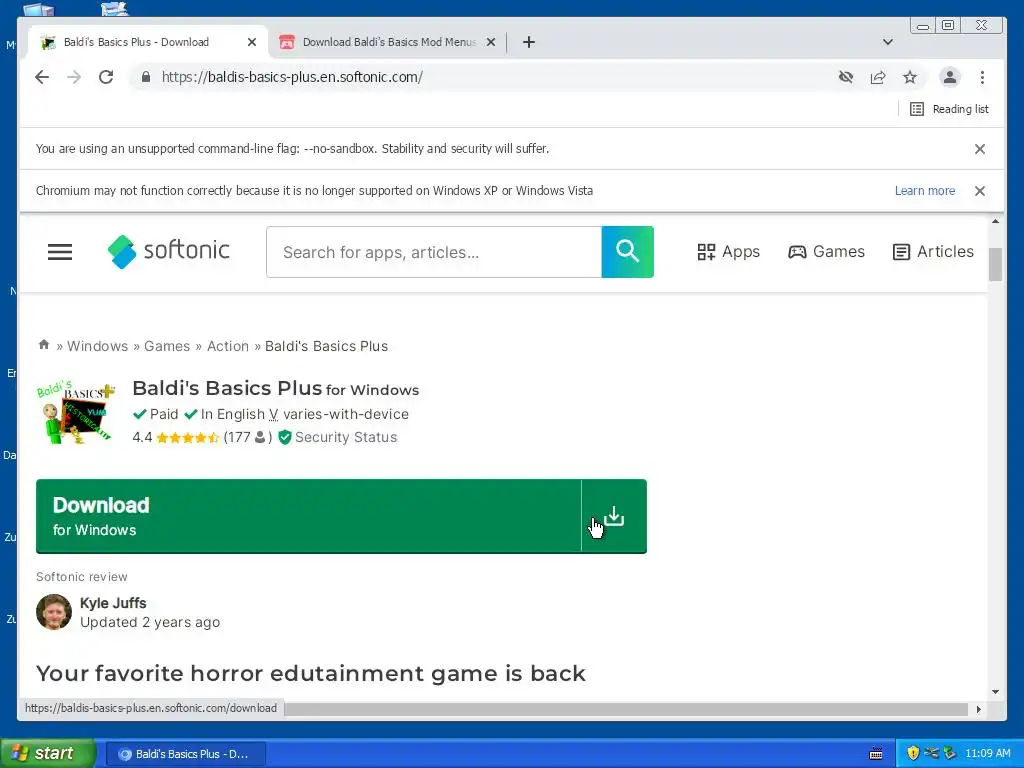Close the Baldi's Basics Mod Menus tab
The image size is (1024, 768).
coord(491,42)
